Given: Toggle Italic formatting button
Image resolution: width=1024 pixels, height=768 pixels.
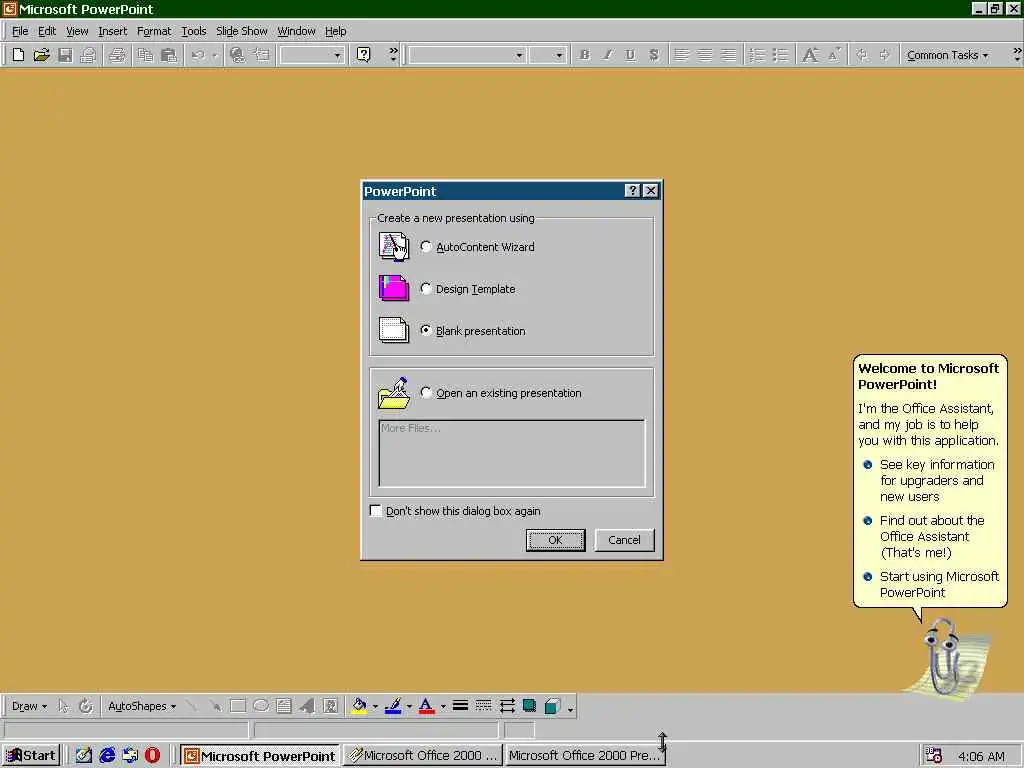Looking at the screenshot, I should [607, 55].
